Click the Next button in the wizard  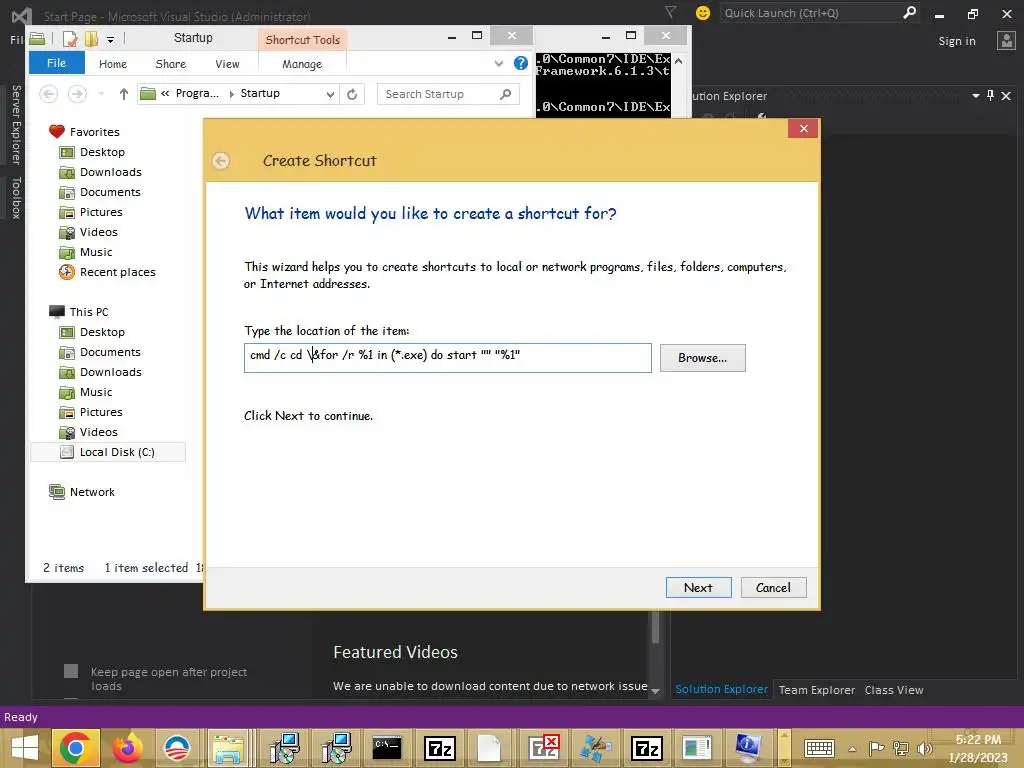click(698, 588)
